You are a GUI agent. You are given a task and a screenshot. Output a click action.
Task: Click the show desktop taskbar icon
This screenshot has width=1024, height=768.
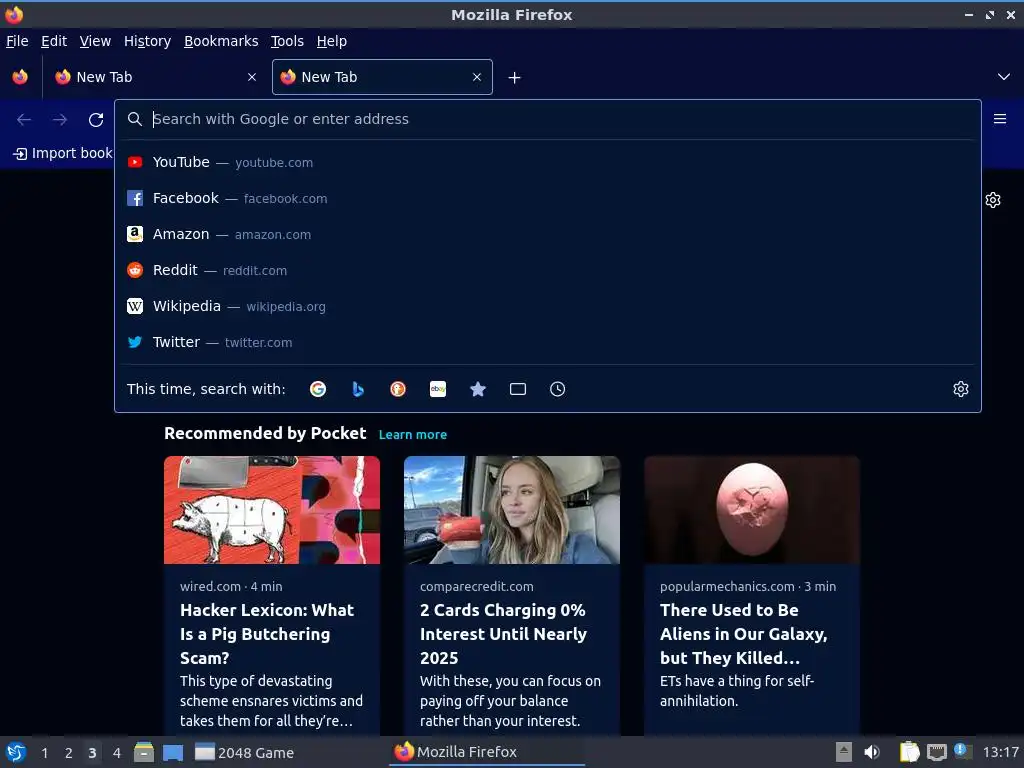coord(173,753)
